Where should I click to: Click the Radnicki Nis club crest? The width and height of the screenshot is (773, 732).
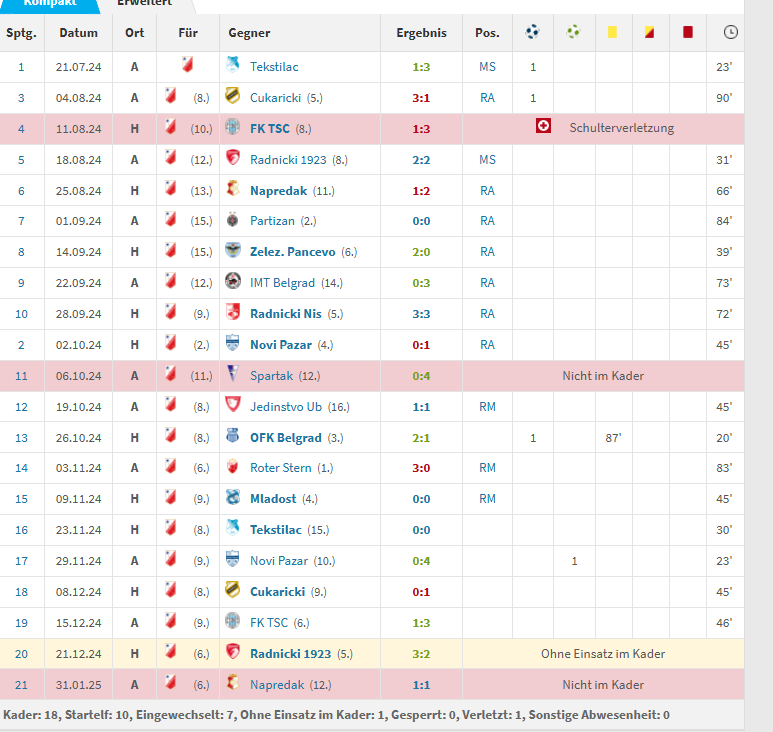point(232,313)
